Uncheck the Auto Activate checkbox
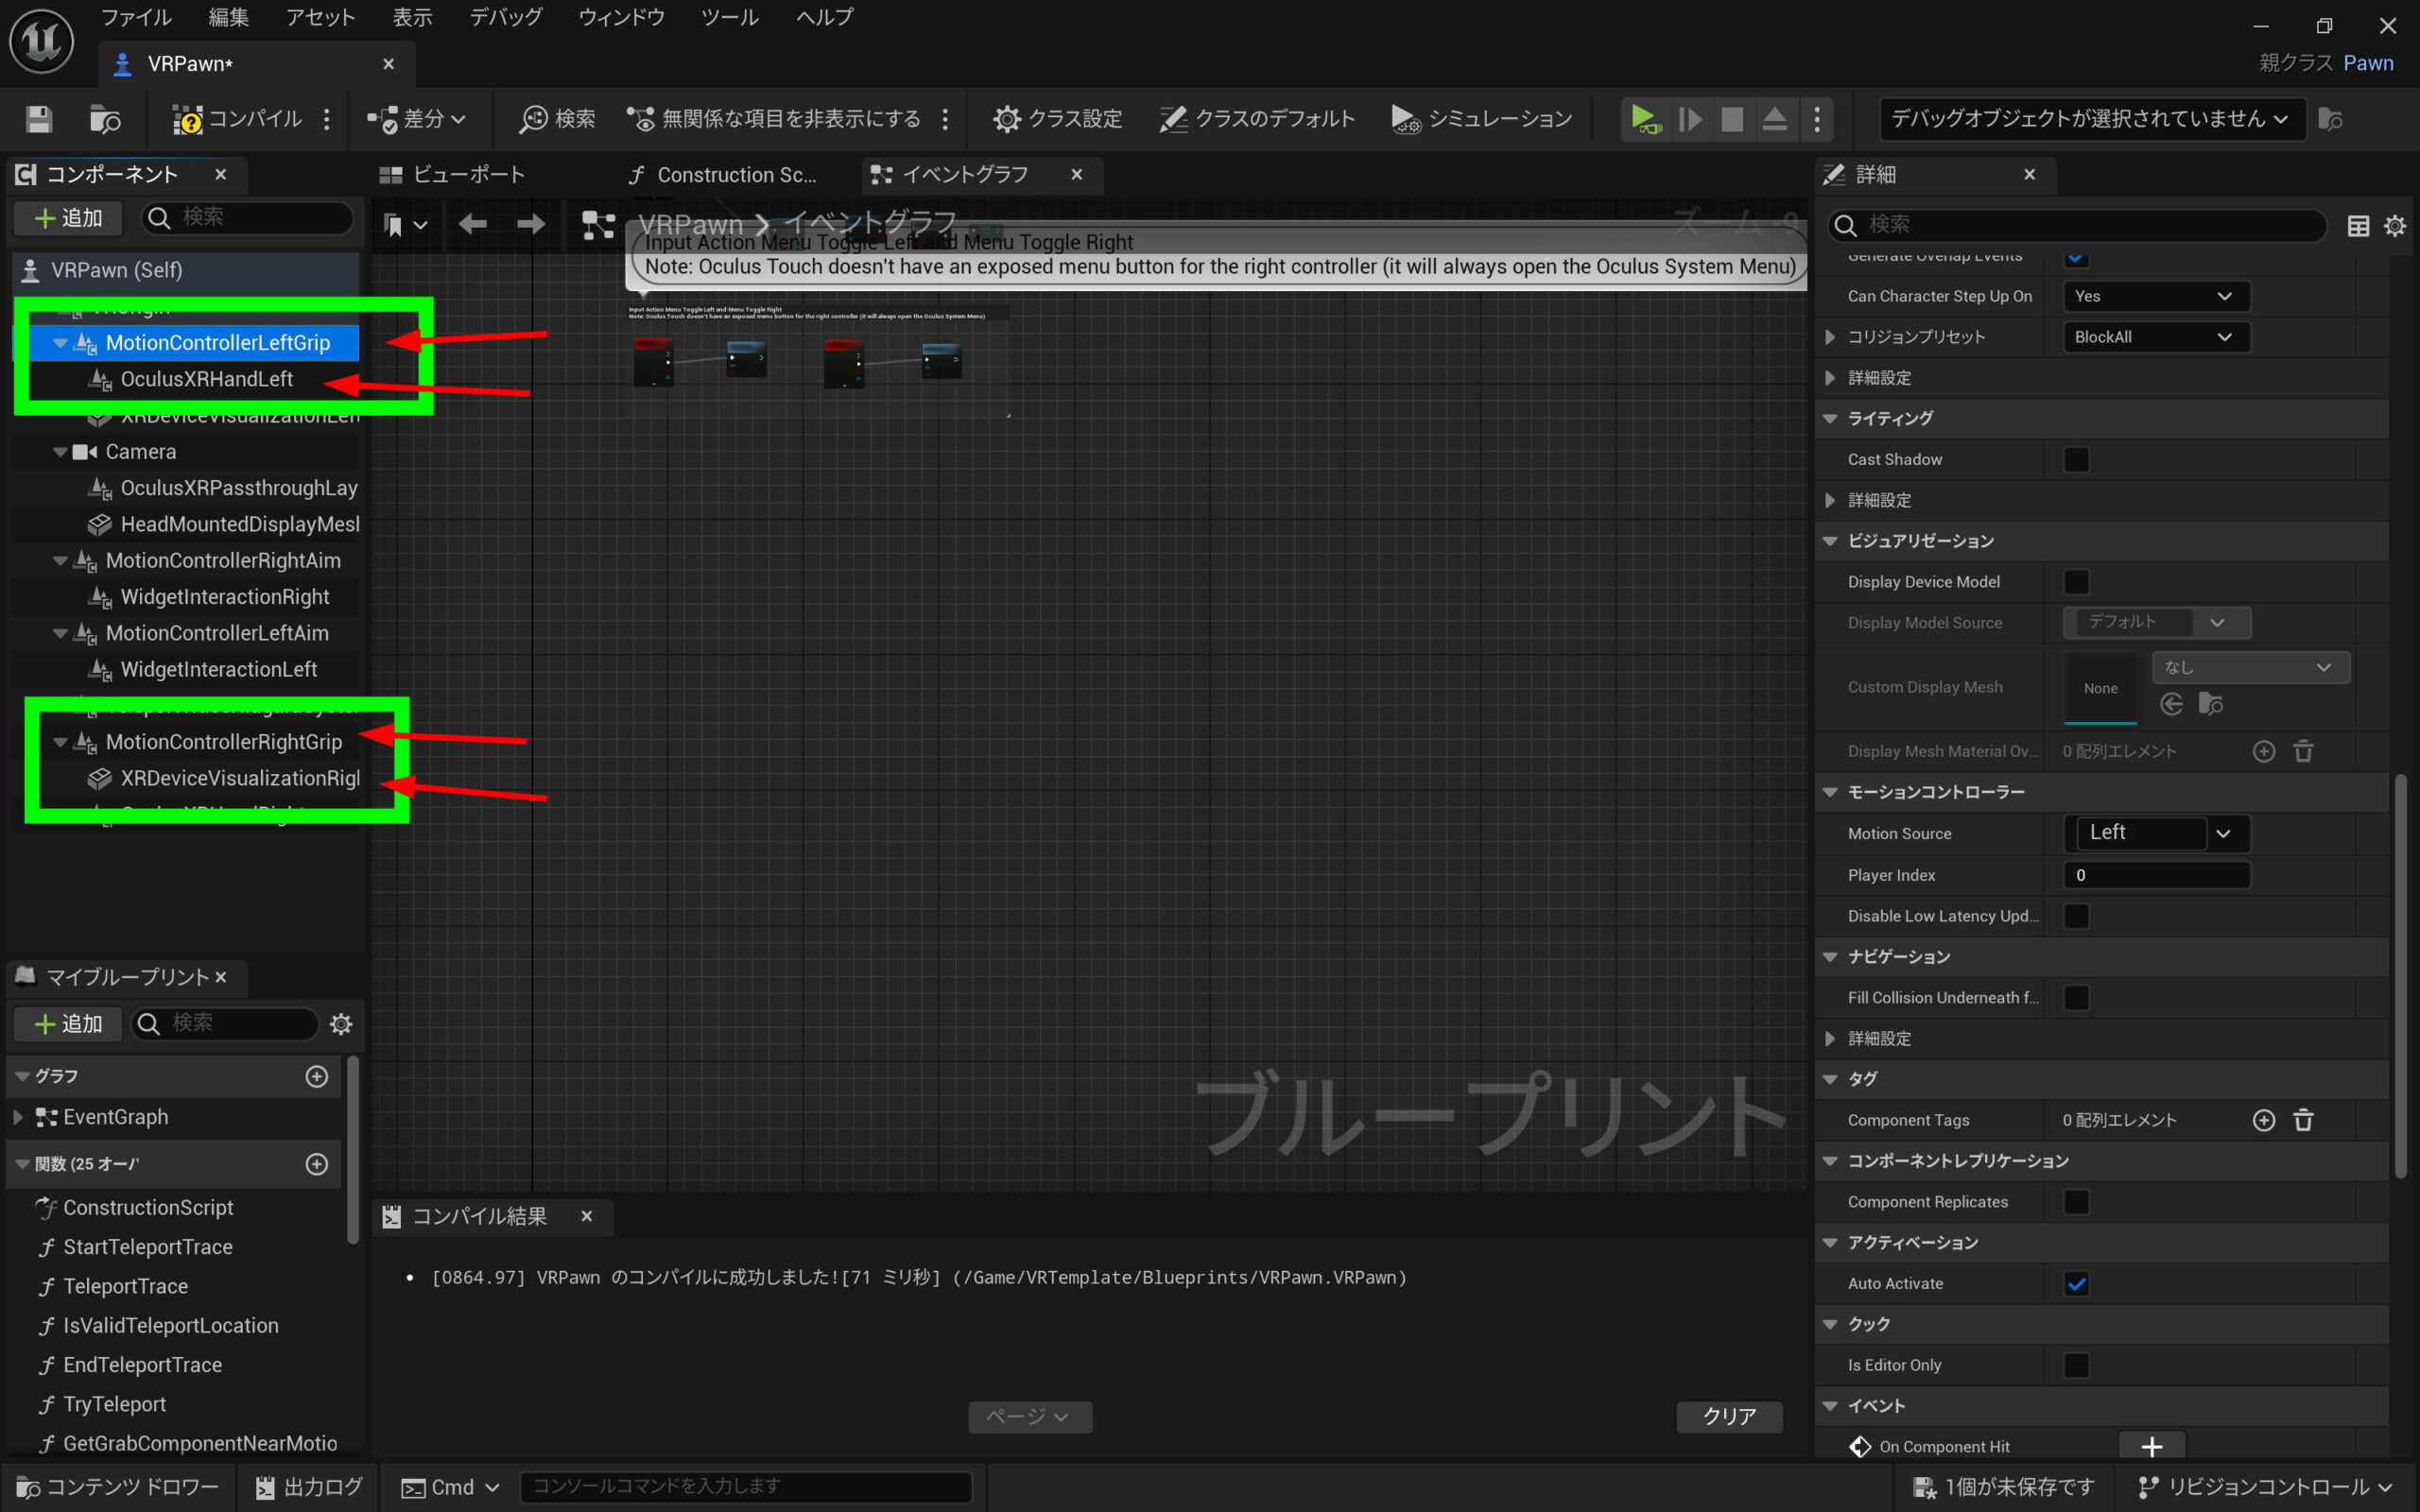This screenshot has height=1512, width=2420. click(x=2076, y=1283)
